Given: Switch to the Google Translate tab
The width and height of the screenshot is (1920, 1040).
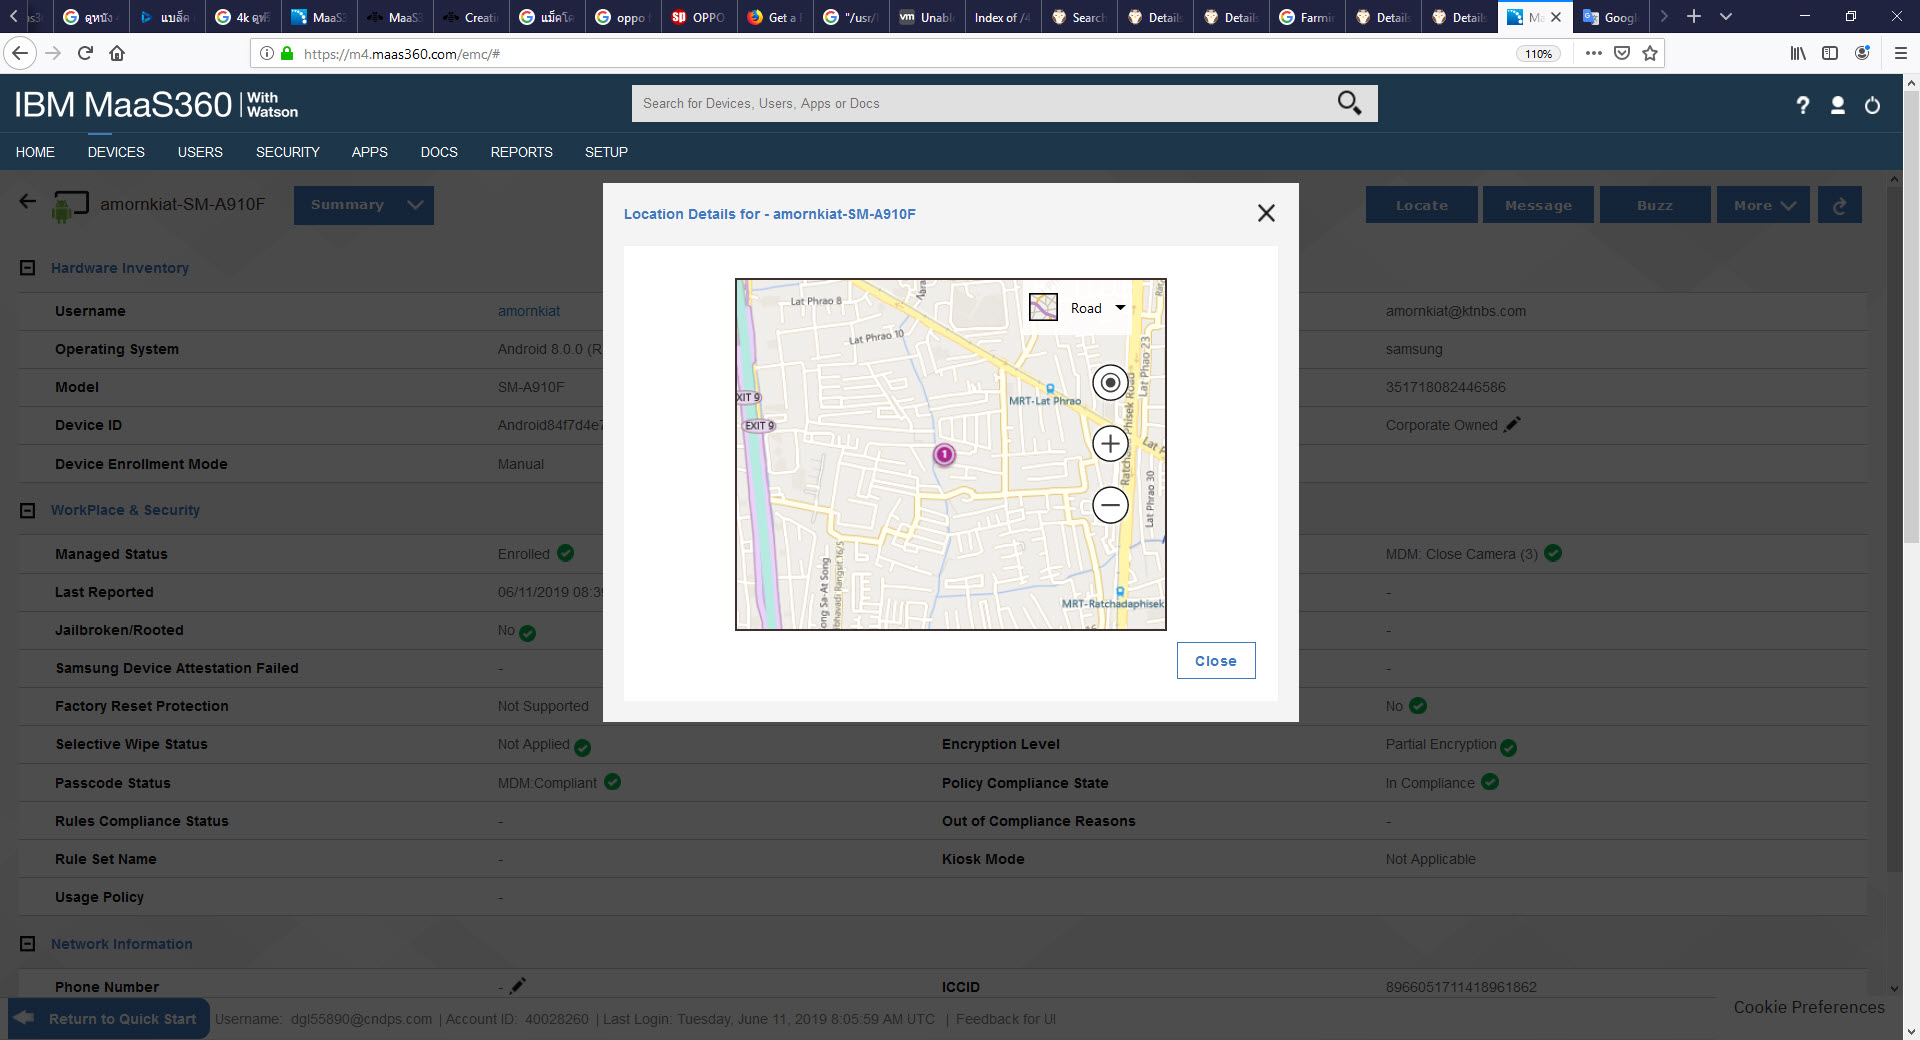Looking at the screenshot, I should click(1610, 17).
